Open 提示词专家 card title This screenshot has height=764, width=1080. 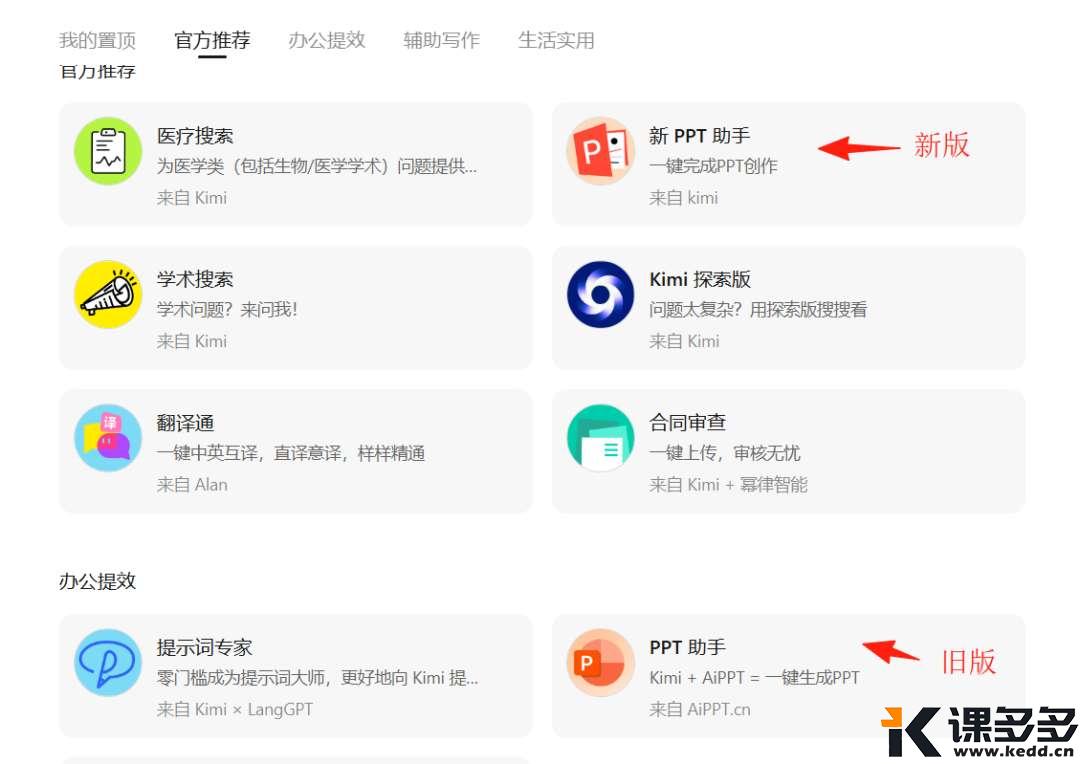[x=204, y=647]
